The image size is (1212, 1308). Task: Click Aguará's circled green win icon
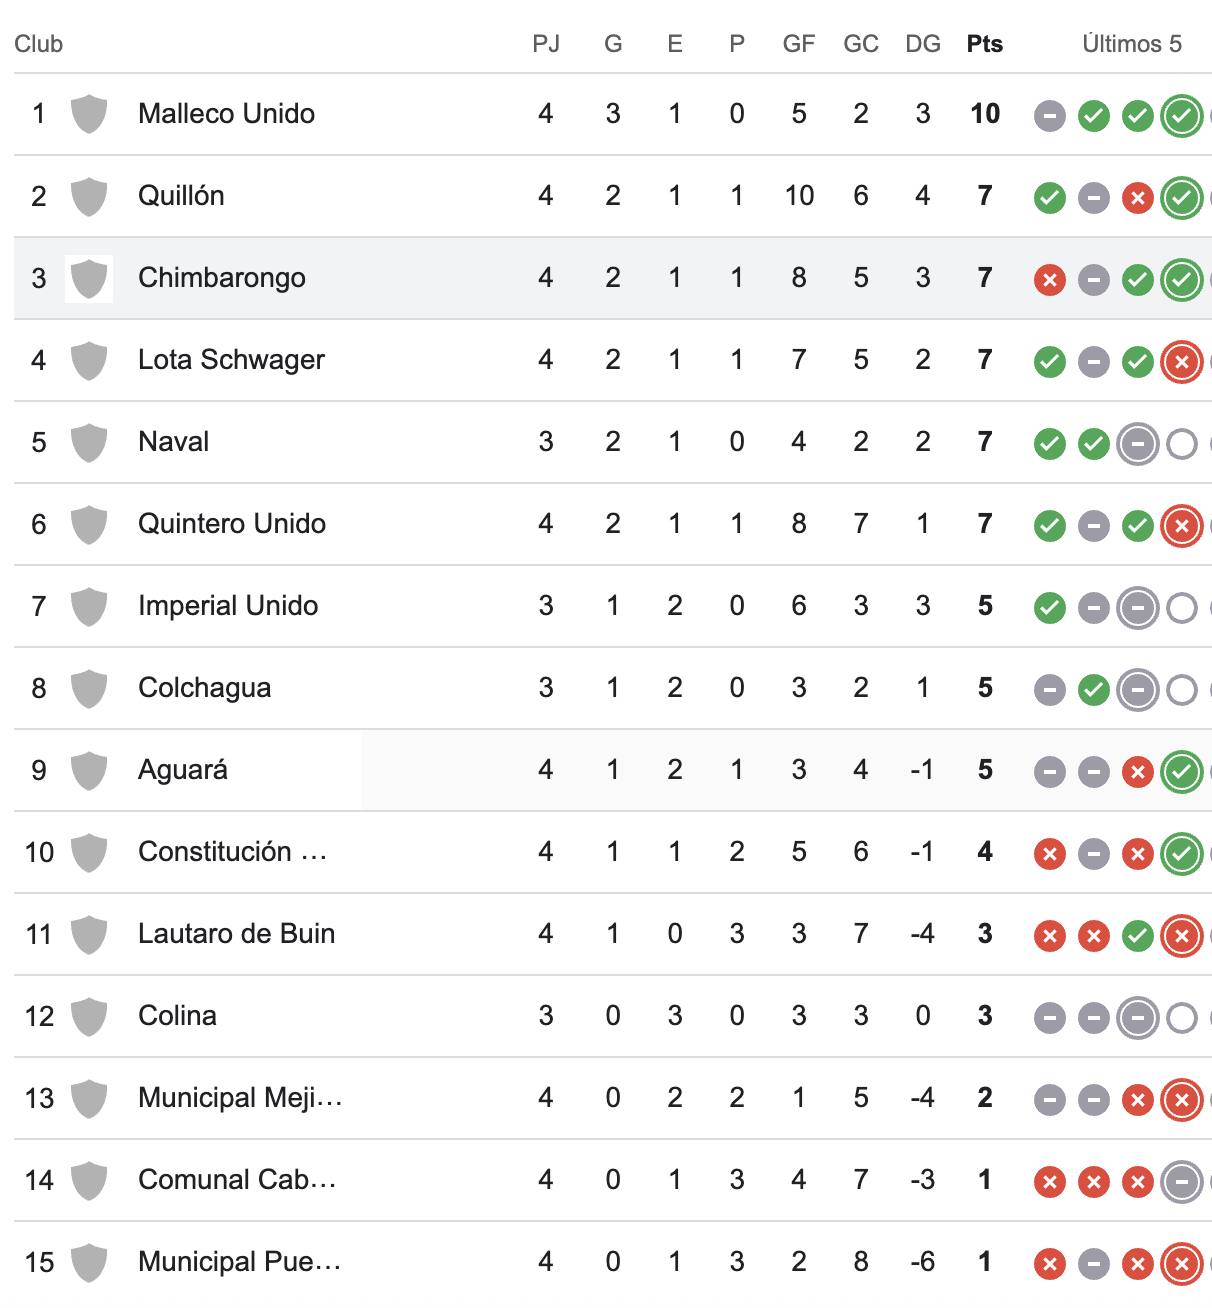point(1181,772)
